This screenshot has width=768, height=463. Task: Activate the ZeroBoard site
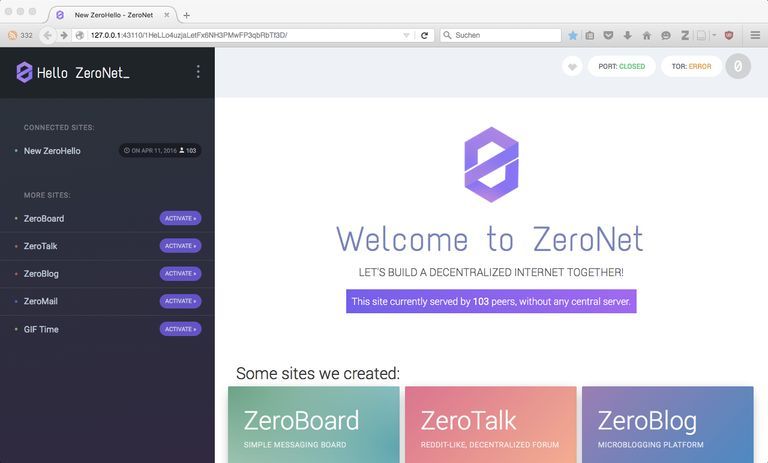click(x=180, y=219)
